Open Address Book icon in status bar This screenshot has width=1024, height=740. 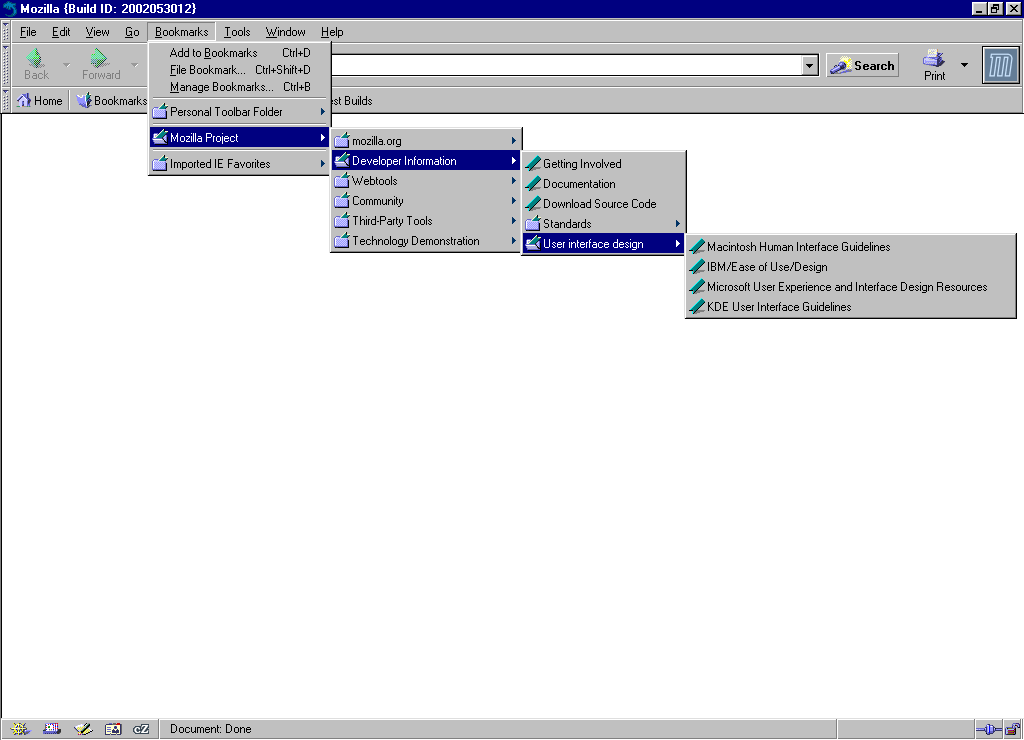pos(113,729)
